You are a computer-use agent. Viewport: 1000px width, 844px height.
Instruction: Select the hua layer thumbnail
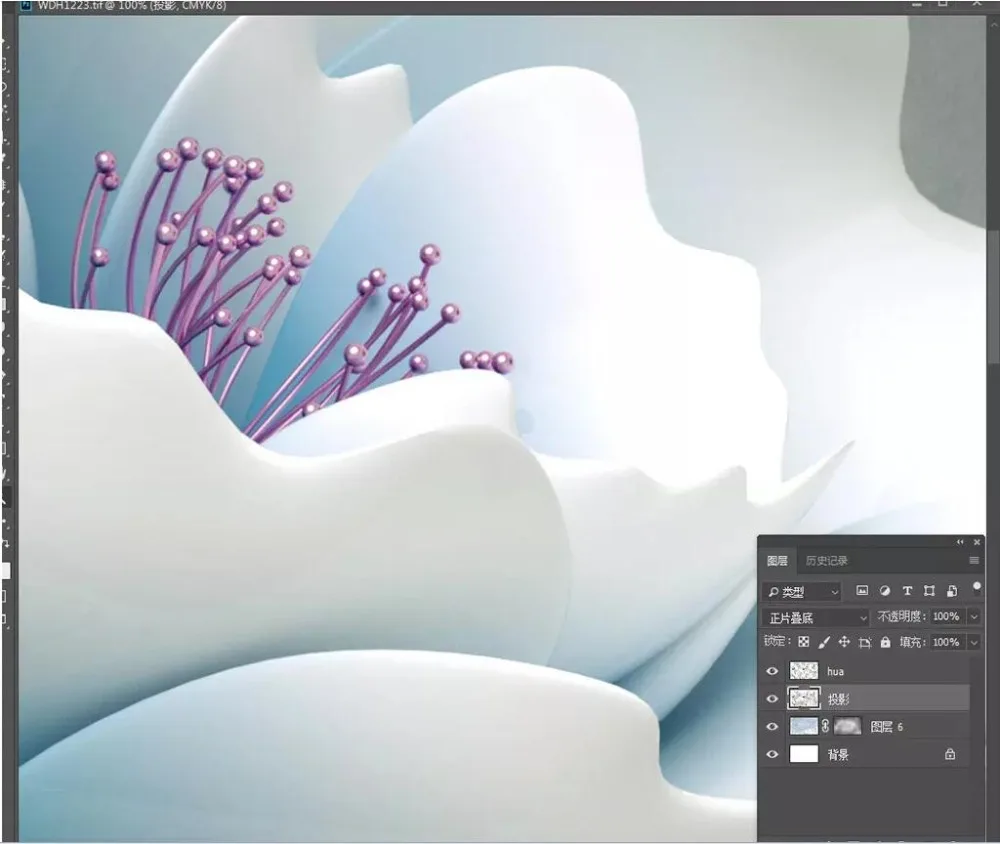pyautogui.click(x=804, y=671)
